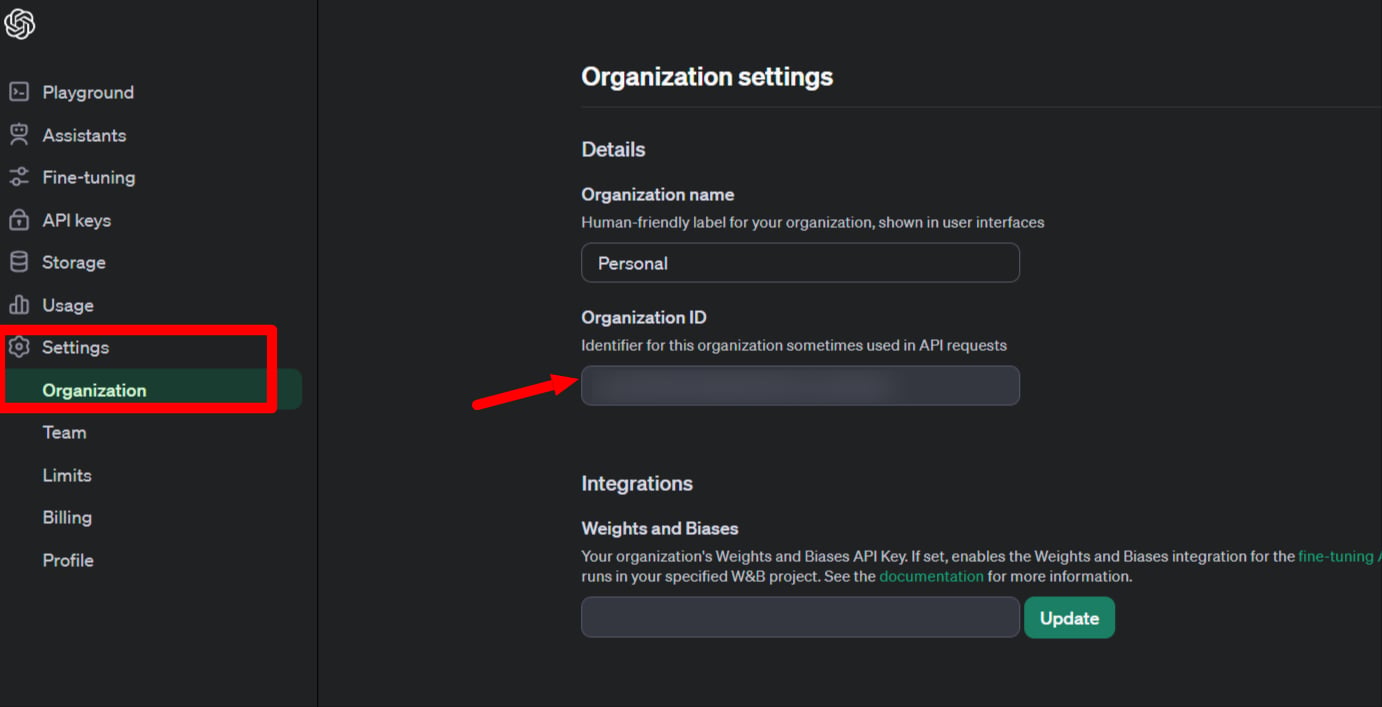Click the Storage database icon
The width and height of the screenshot is (1382, 707).
19,262
